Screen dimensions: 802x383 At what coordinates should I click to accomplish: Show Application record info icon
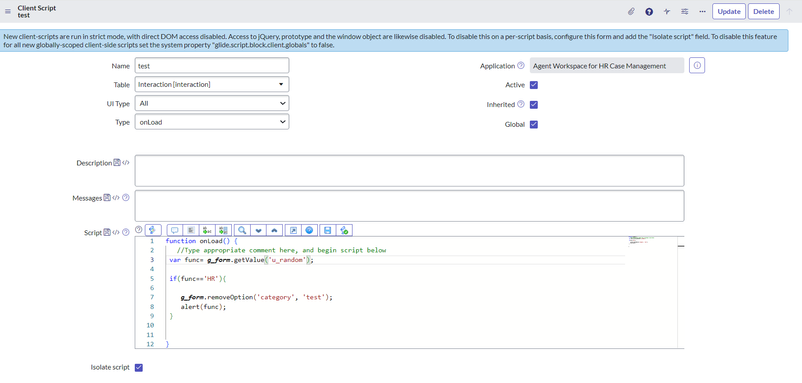(697, 65)
